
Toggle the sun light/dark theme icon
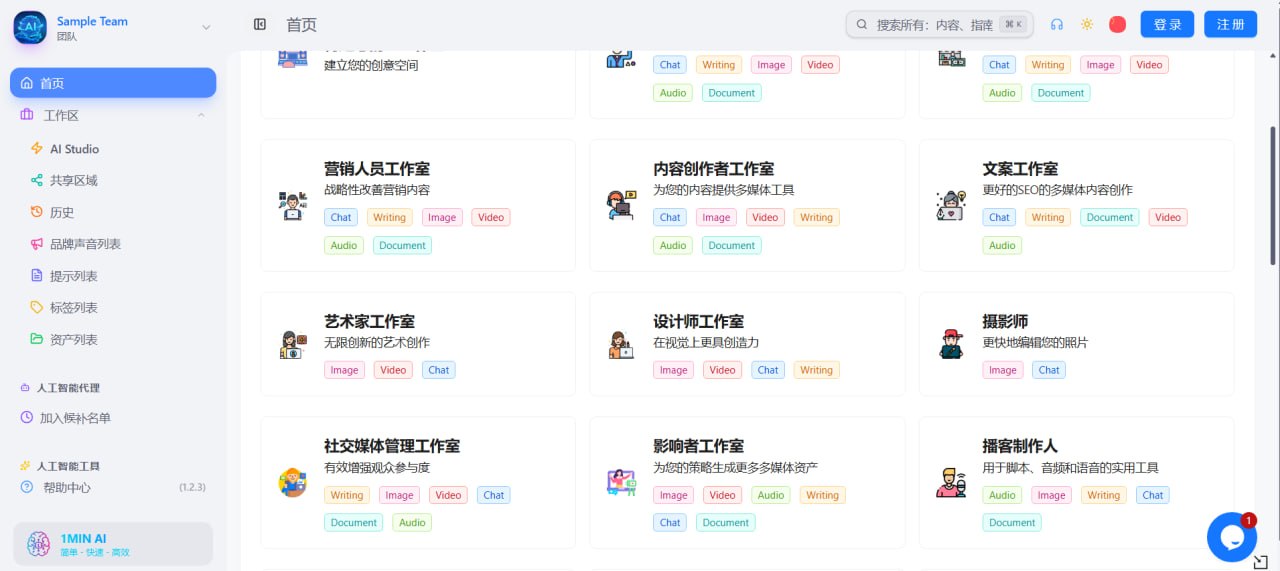click(x=1087, y=25)
